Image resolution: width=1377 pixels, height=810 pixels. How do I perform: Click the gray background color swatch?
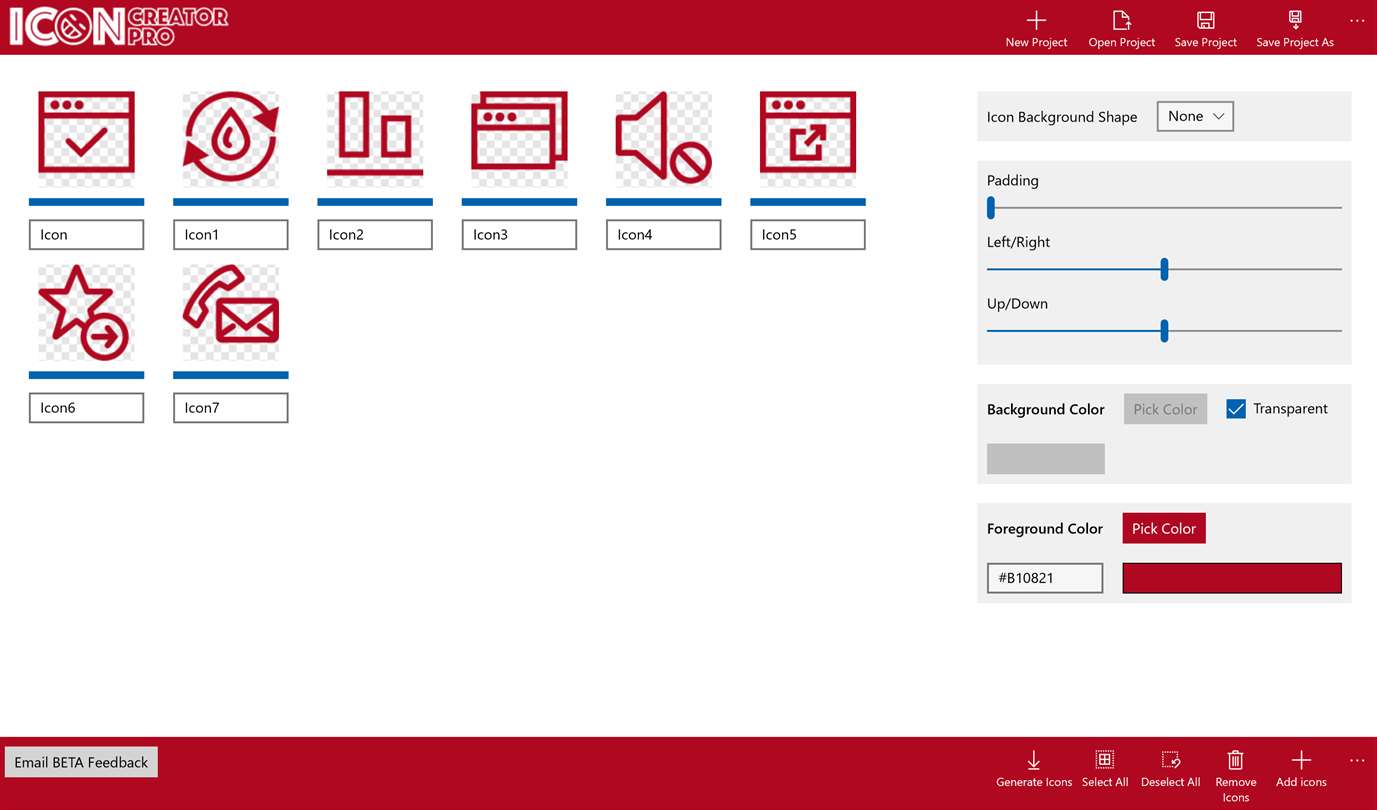[x=1046, y=458]
